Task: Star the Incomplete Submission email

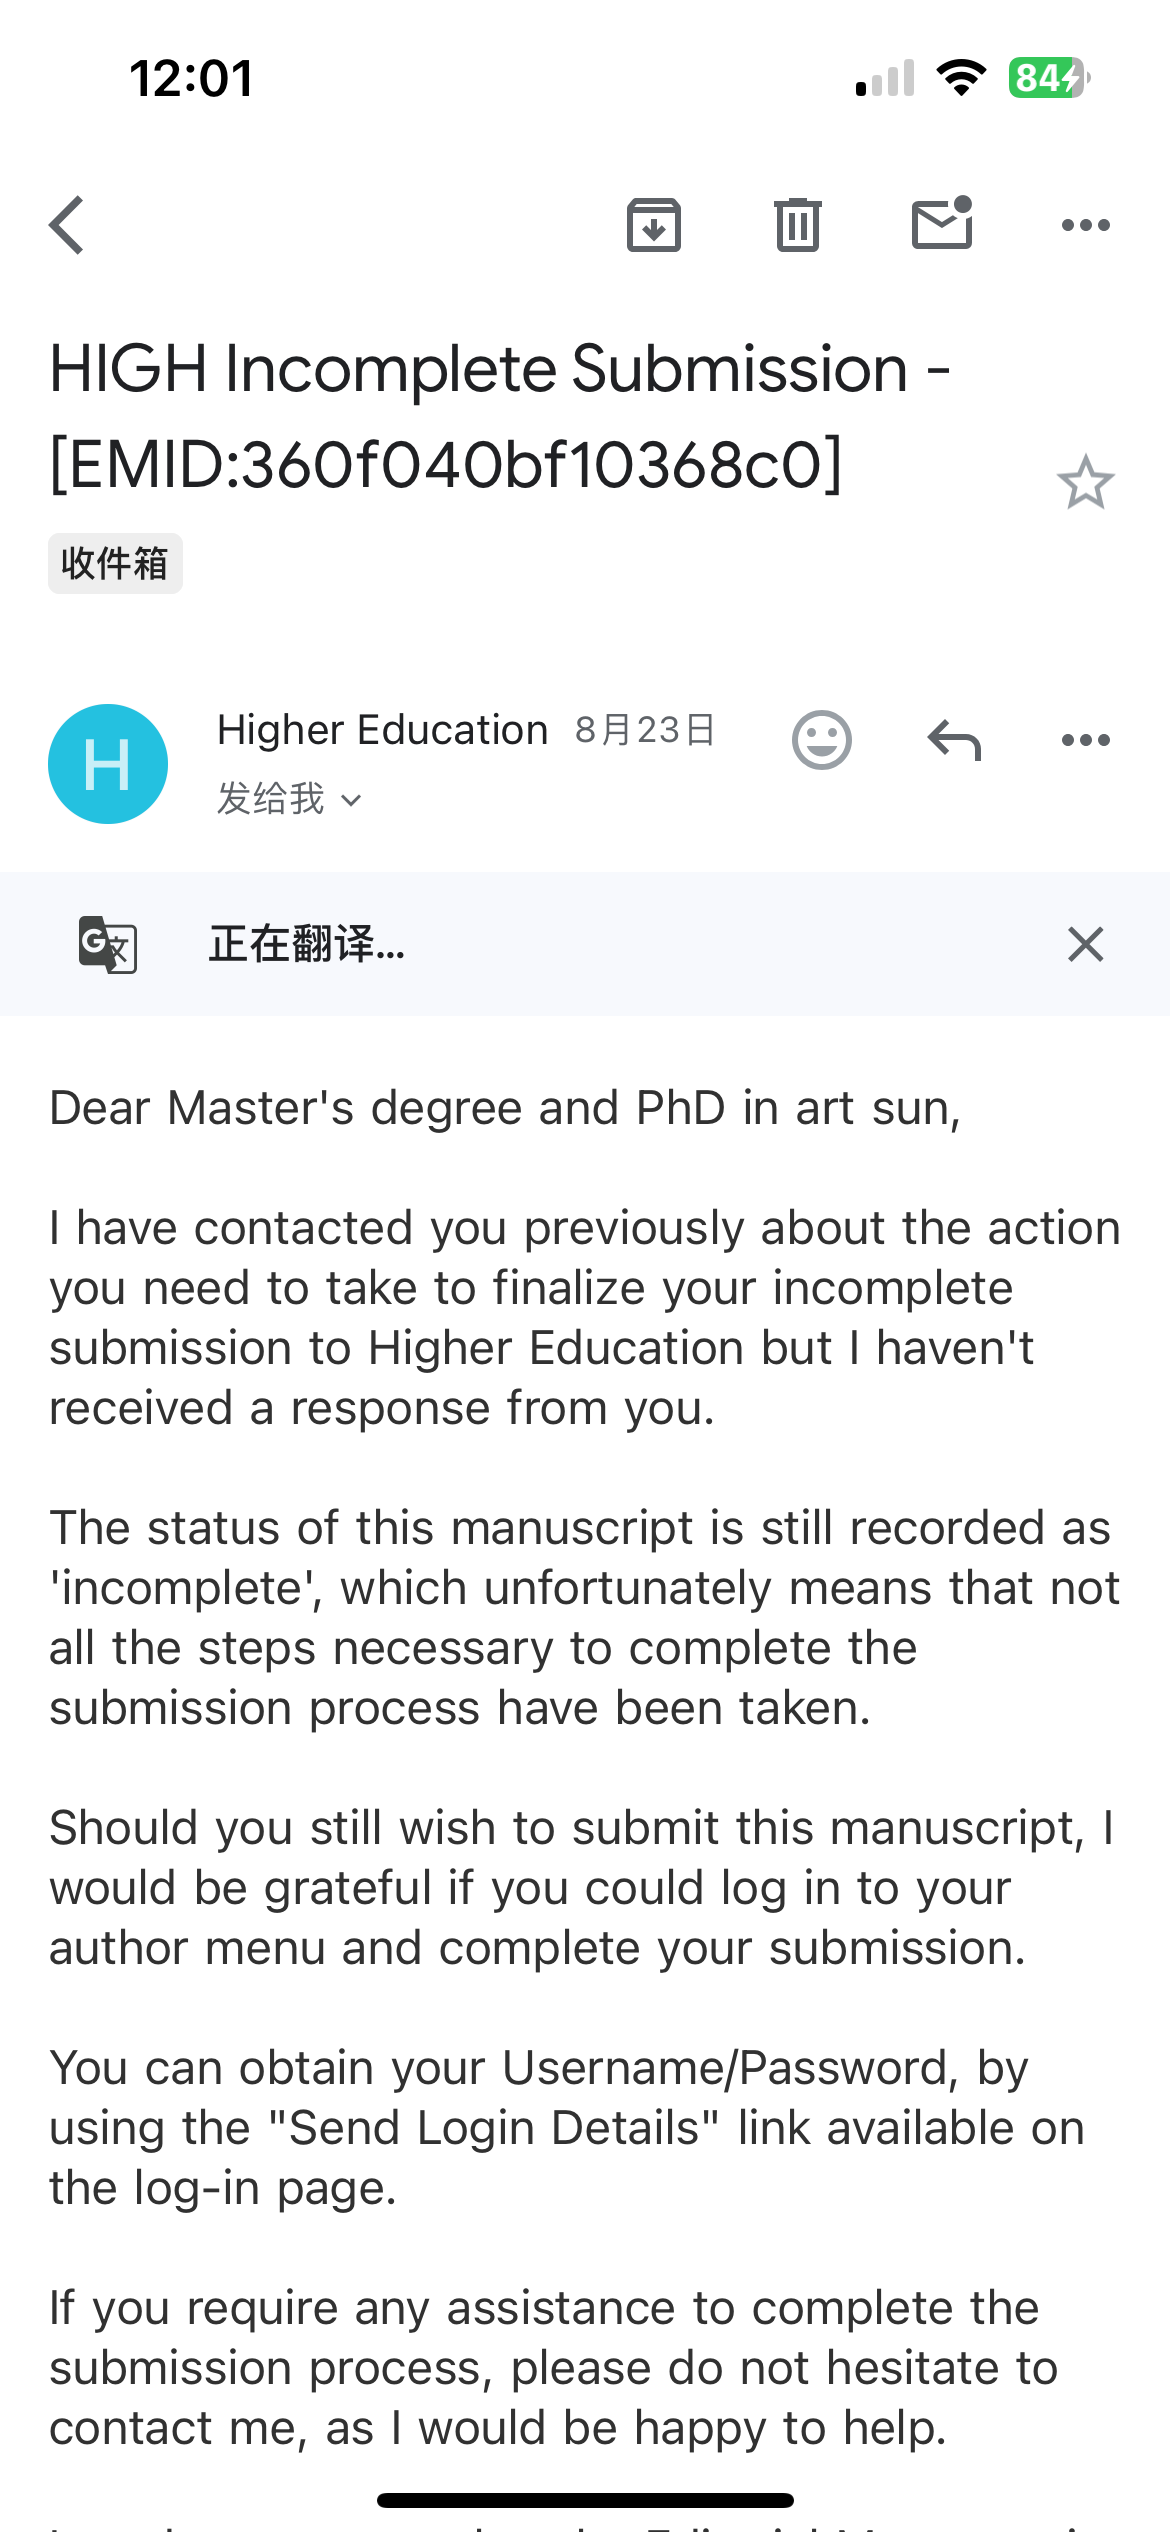Action: [x=1085, y=483]
